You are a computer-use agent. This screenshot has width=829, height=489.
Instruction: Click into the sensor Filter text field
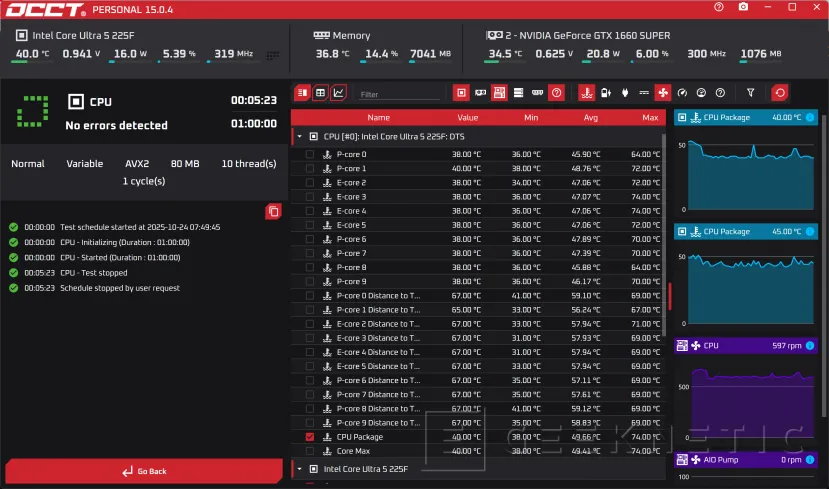pos(398,94)
